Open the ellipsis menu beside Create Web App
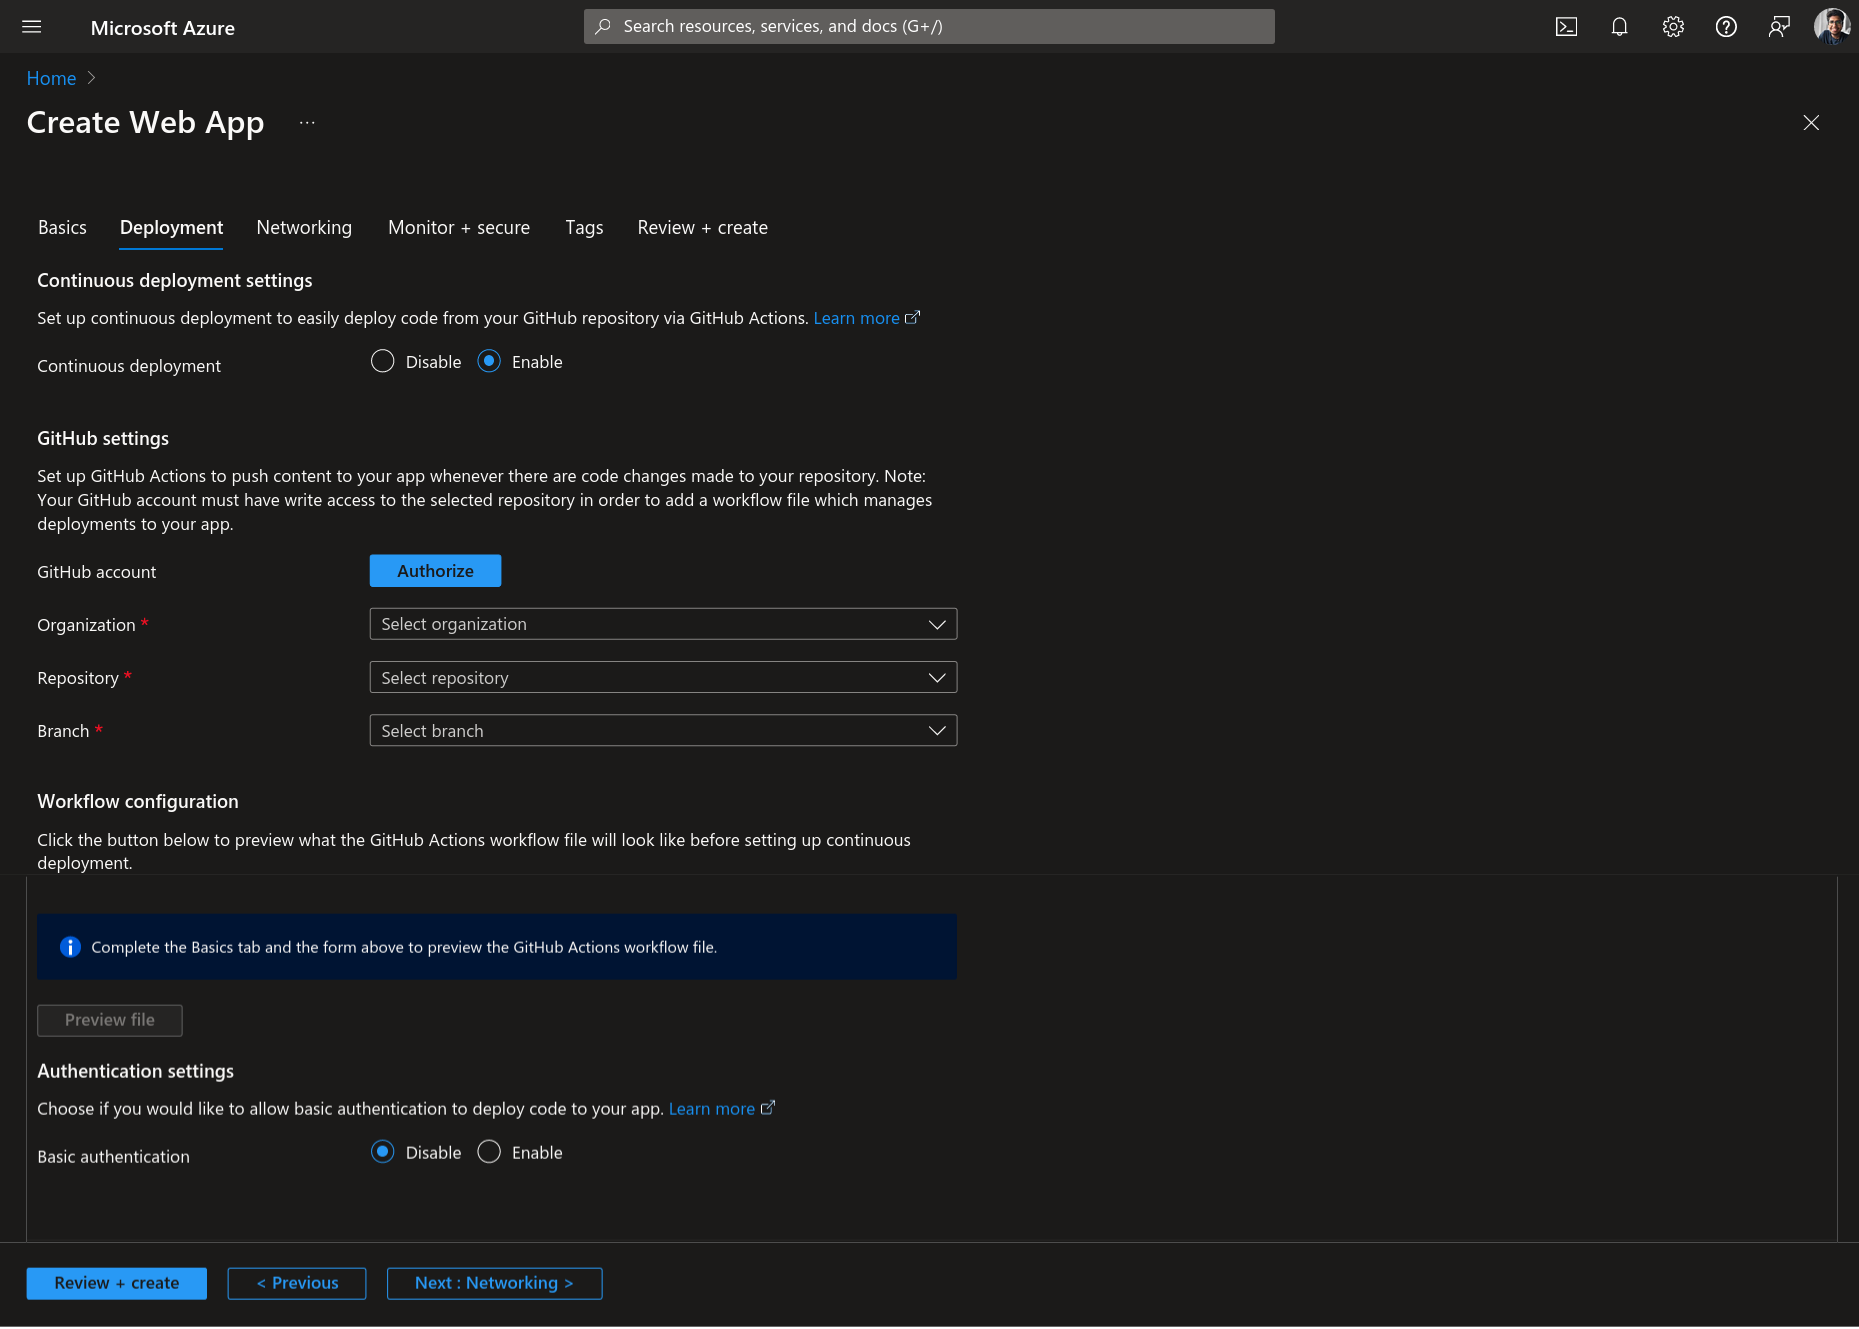 pos(307,123)
